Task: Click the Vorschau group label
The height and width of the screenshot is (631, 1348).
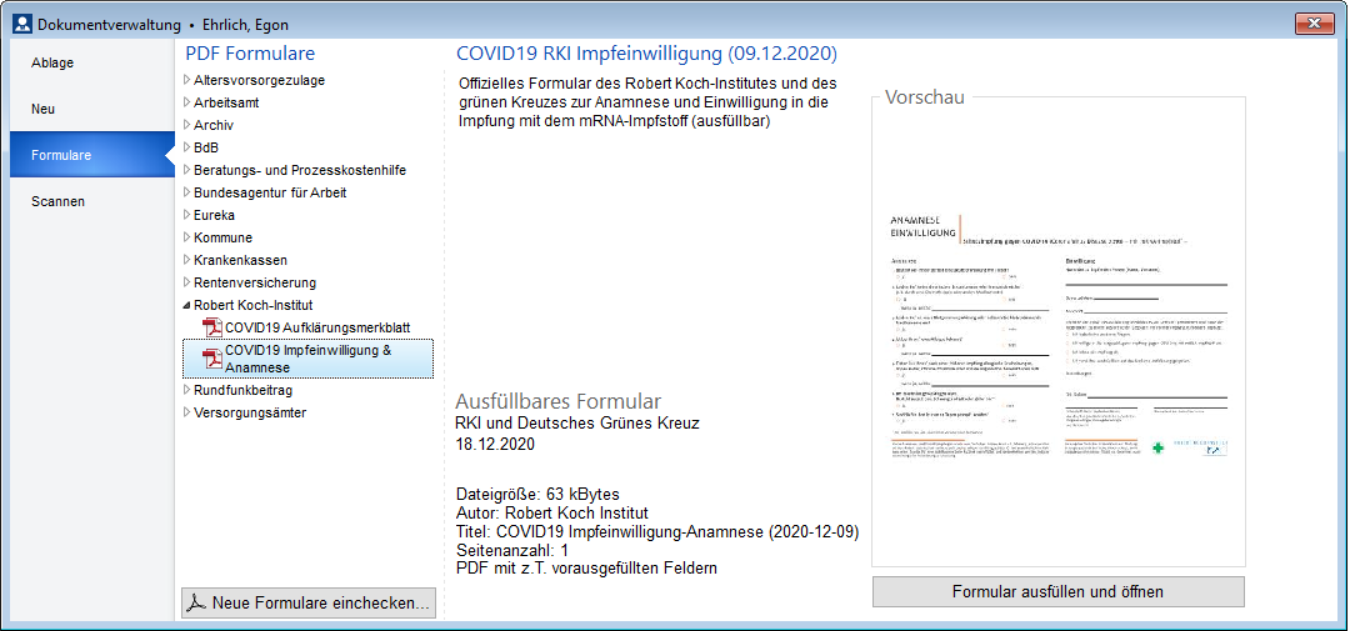Action: (925, 97)
